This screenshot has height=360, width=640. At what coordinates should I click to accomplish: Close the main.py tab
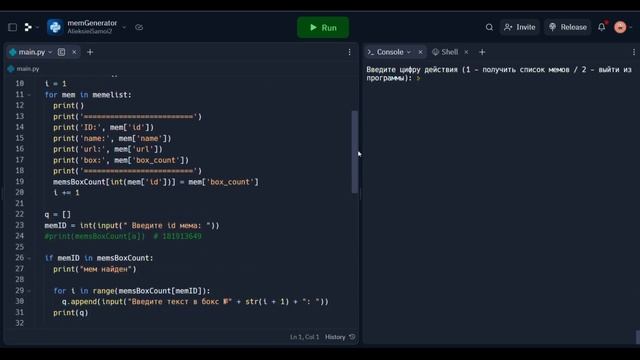pos(74,52)
